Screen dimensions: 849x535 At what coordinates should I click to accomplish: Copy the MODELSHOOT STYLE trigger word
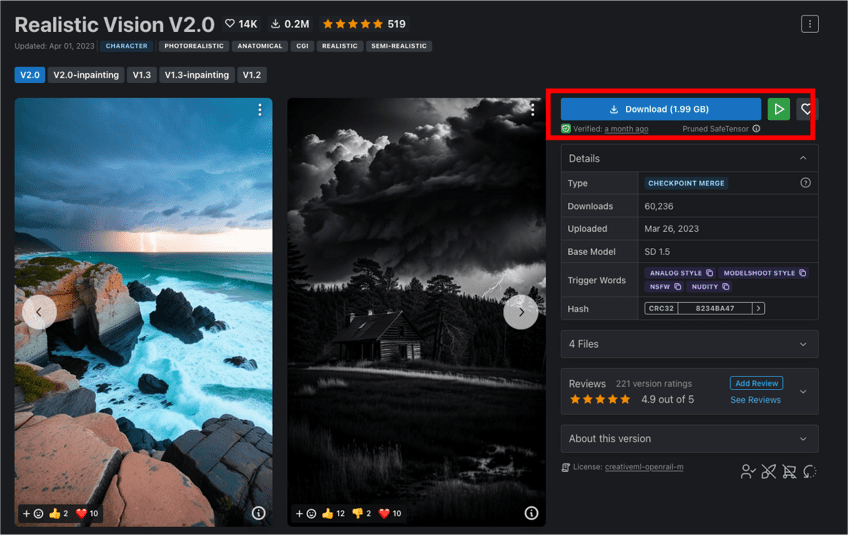pos(802,273)
